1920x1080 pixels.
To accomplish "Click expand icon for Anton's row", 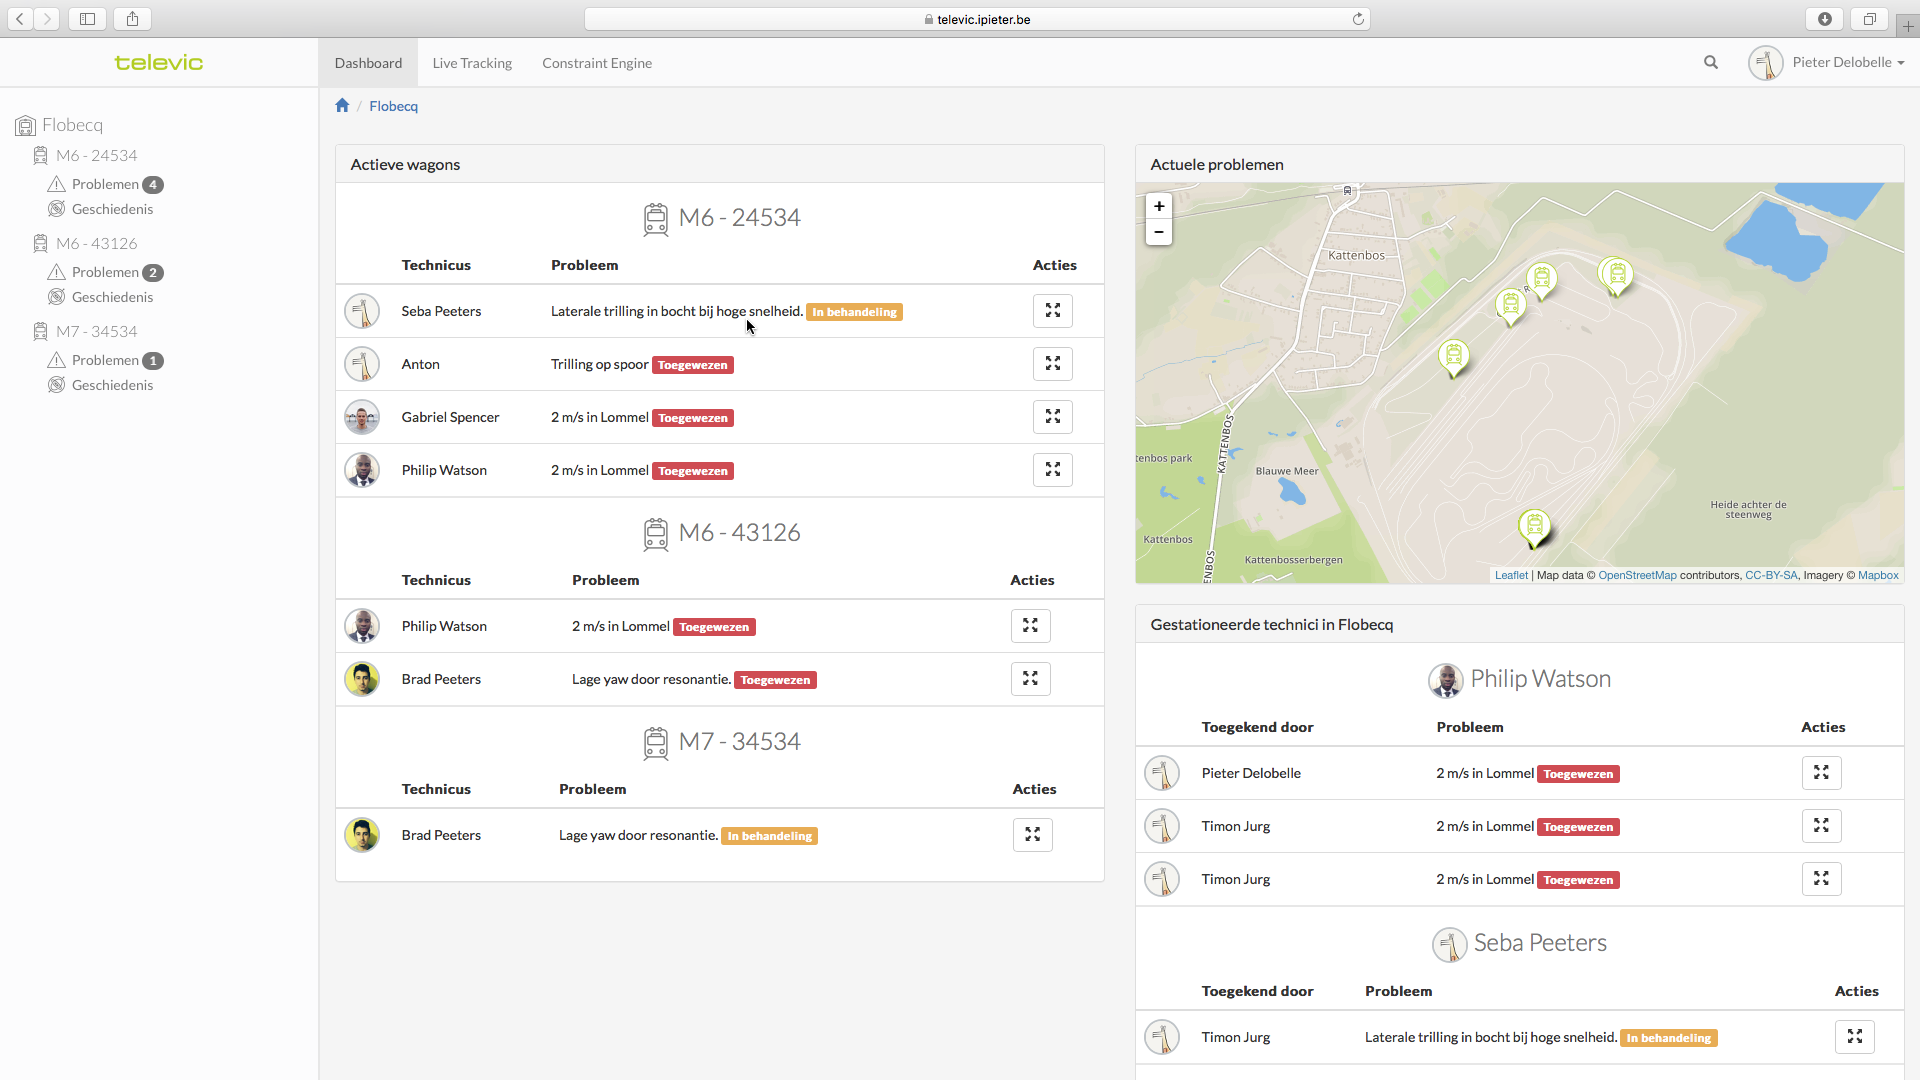I will [1052, 364].
